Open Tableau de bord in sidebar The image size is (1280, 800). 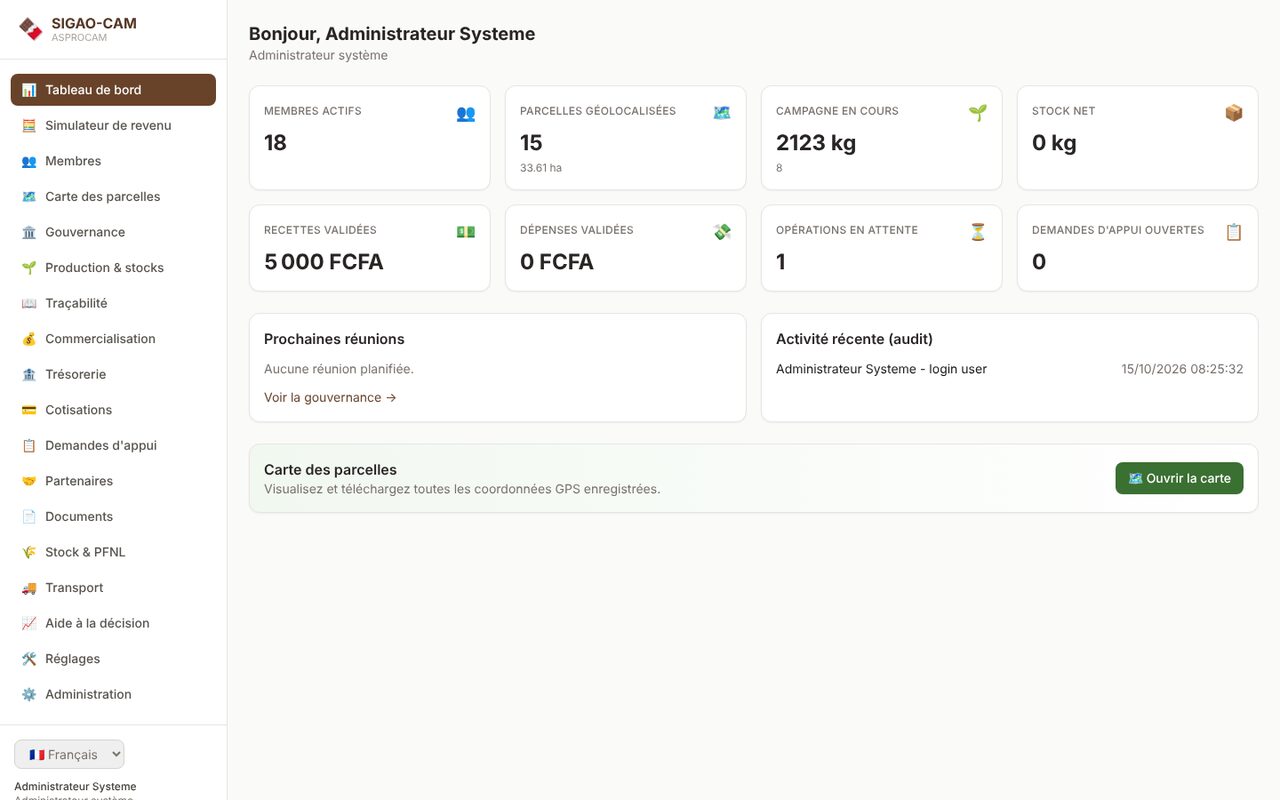coord(113,90)
